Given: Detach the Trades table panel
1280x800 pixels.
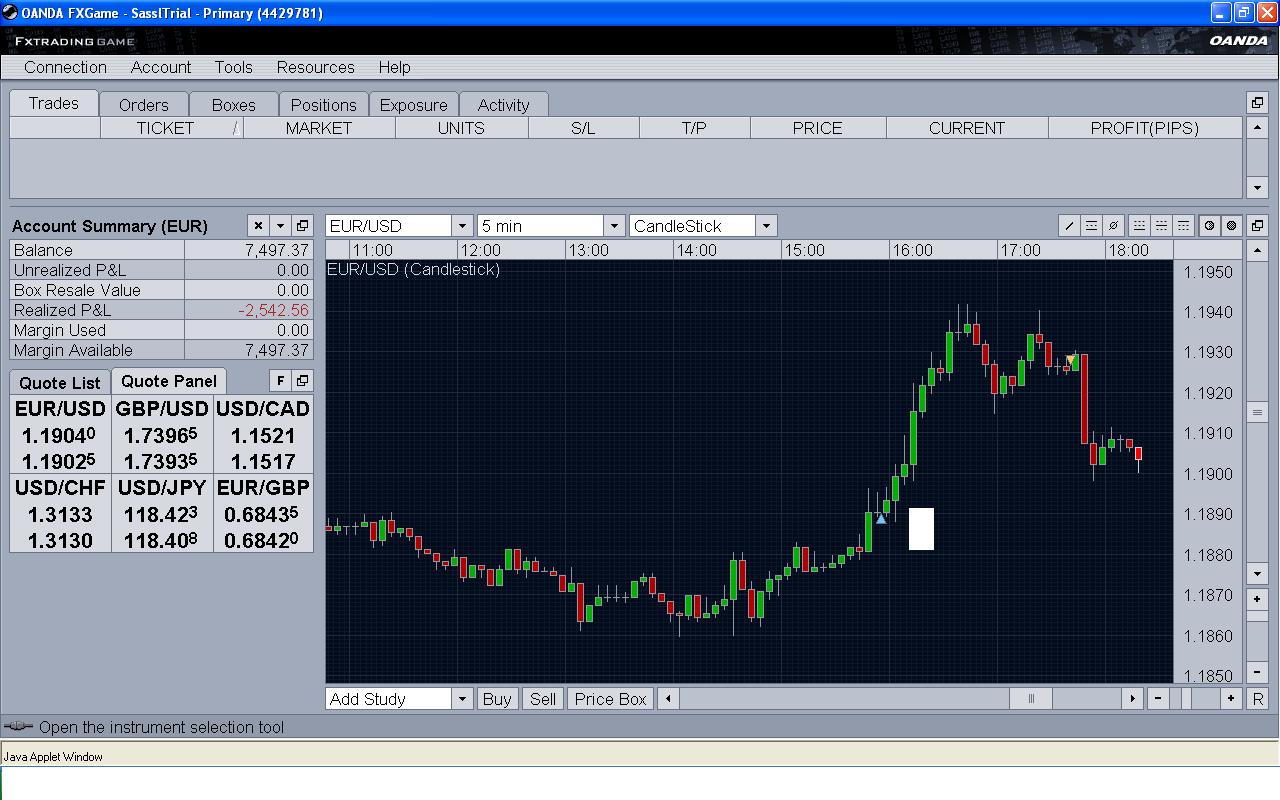Looking at the screenshot, I should pos(1258,103).
